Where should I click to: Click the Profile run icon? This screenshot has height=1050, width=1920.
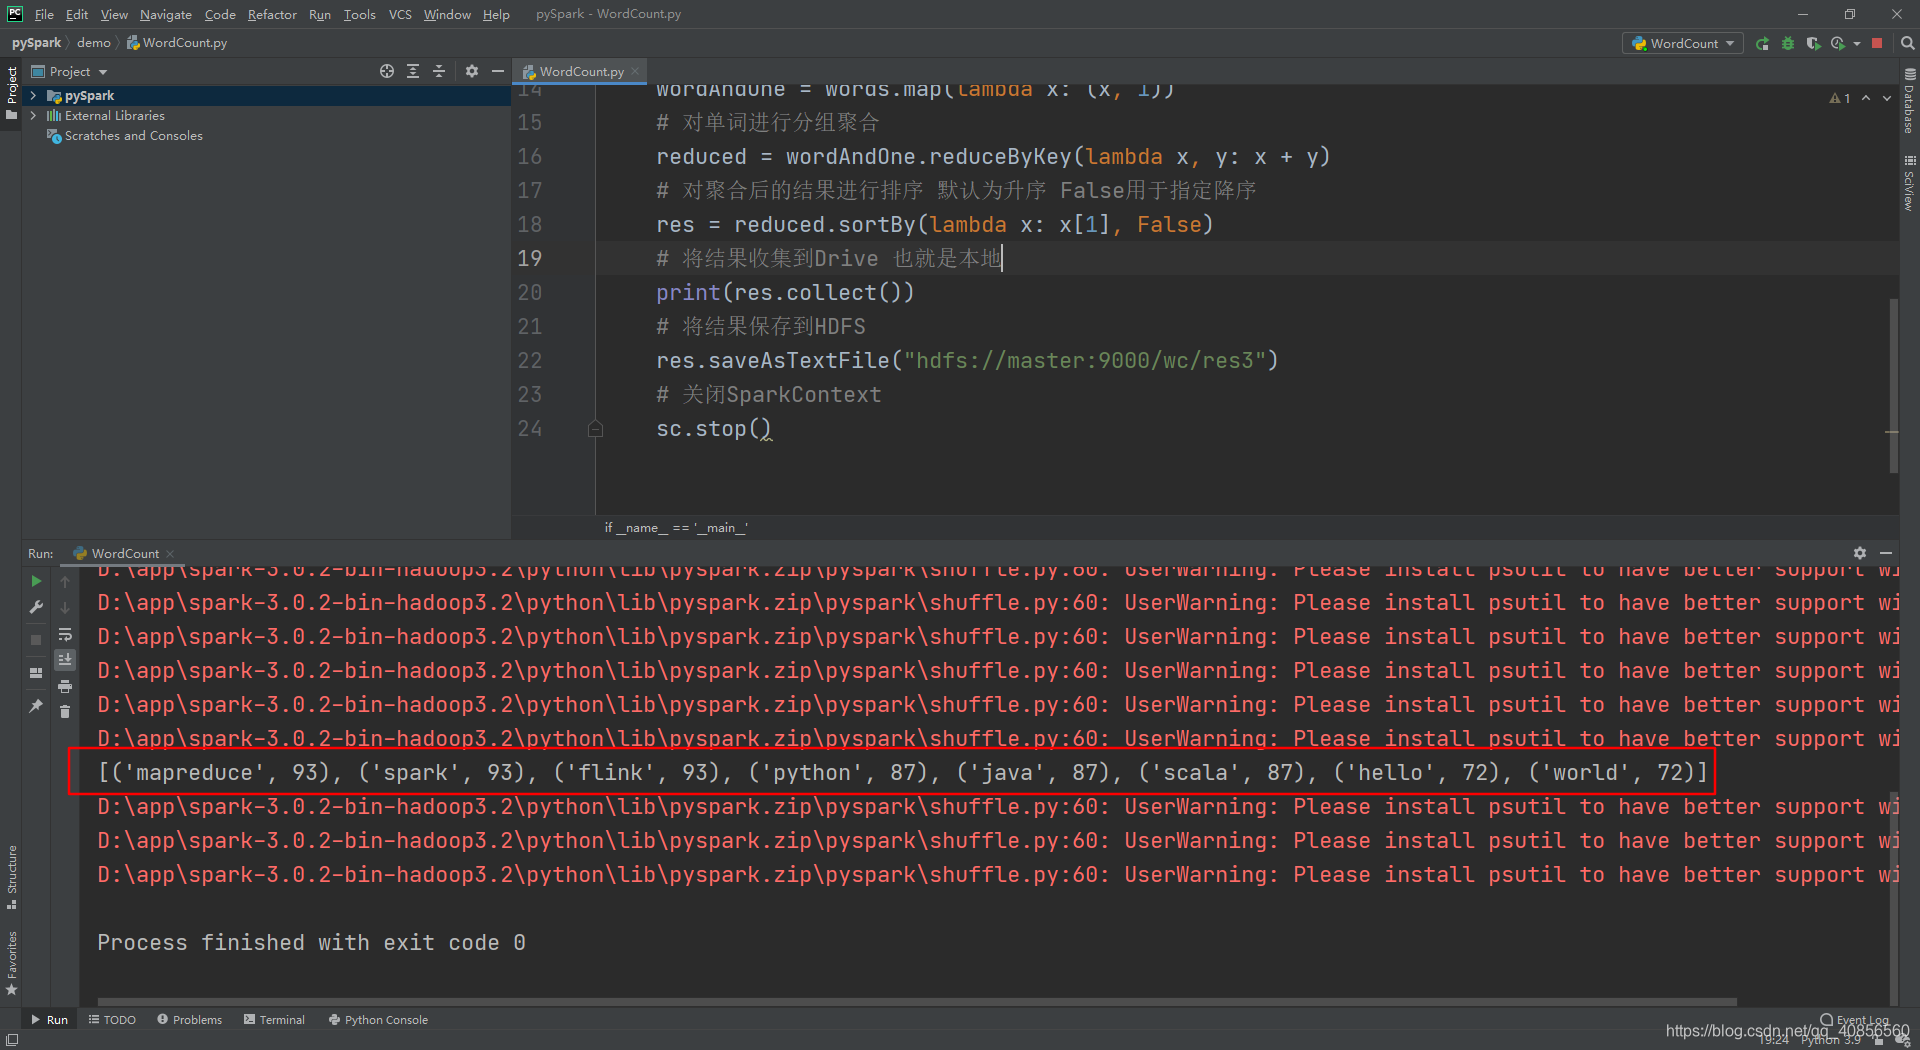1838,44
